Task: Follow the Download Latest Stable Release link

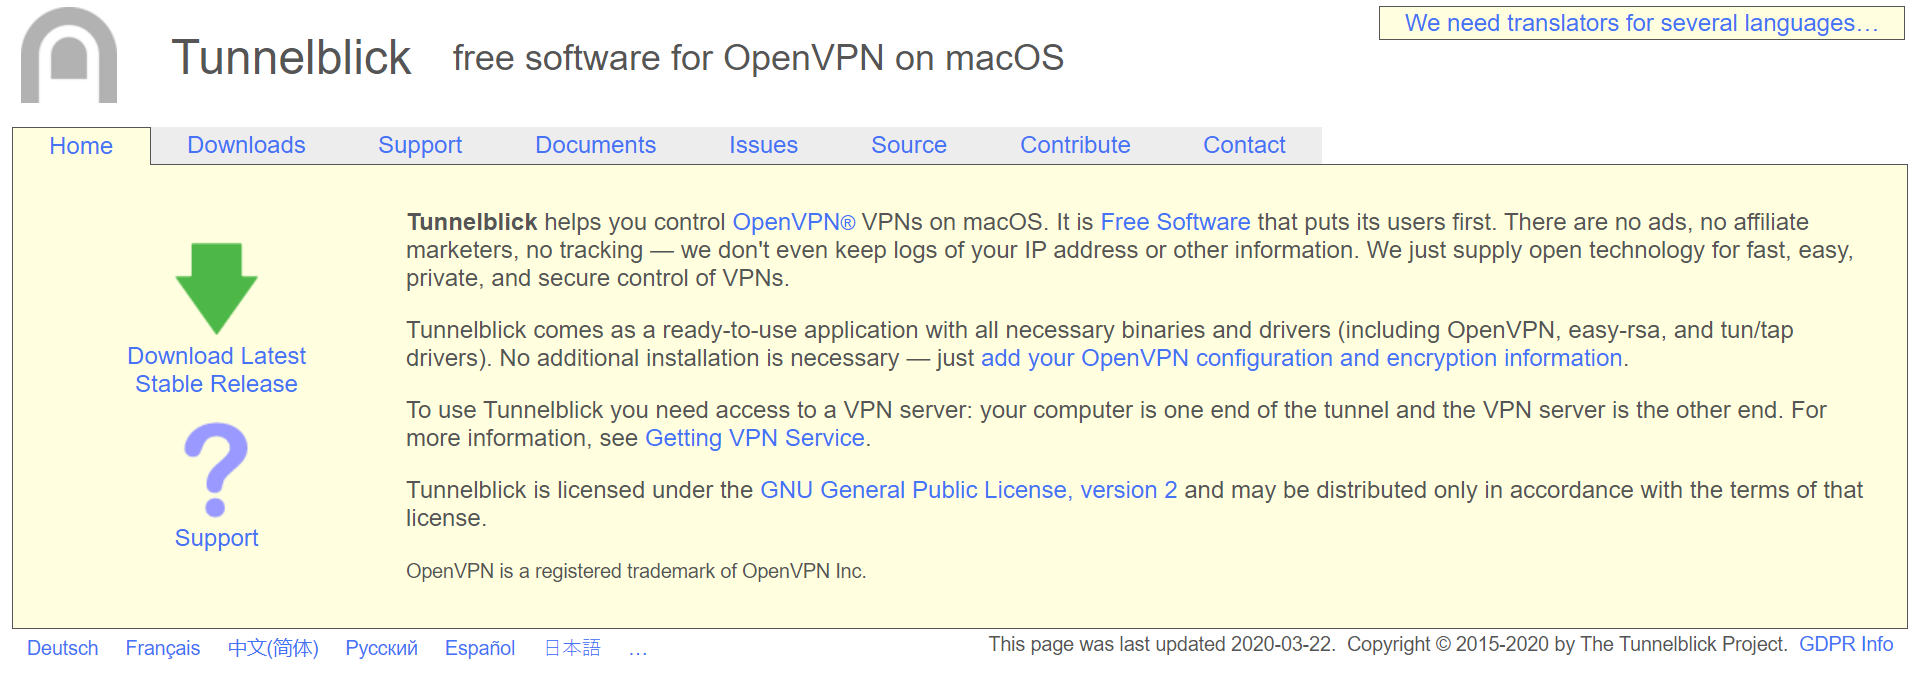Action: 216,370
